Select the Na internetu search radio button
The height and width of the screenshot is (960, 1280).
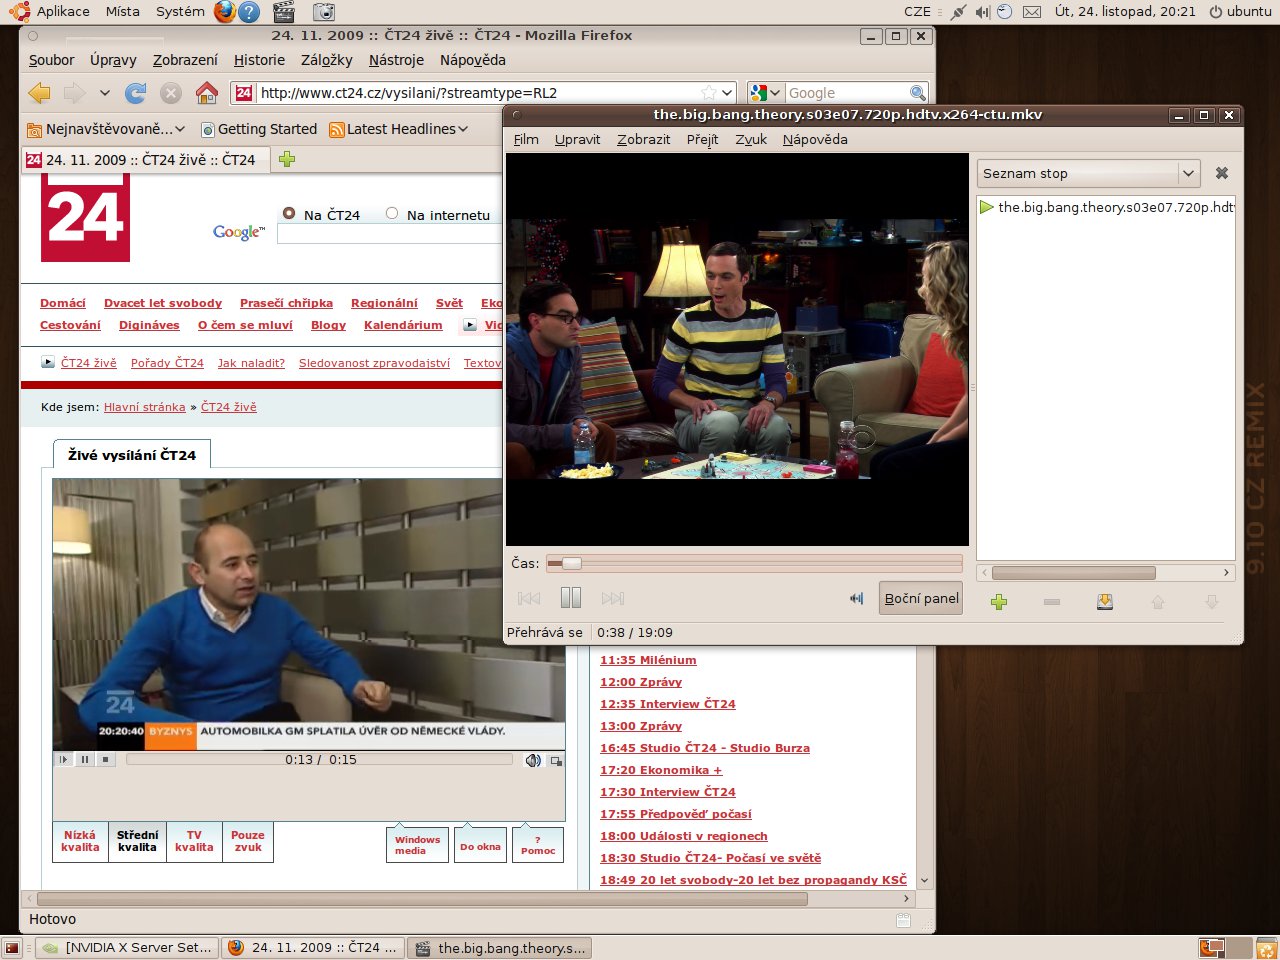(392, 213)
